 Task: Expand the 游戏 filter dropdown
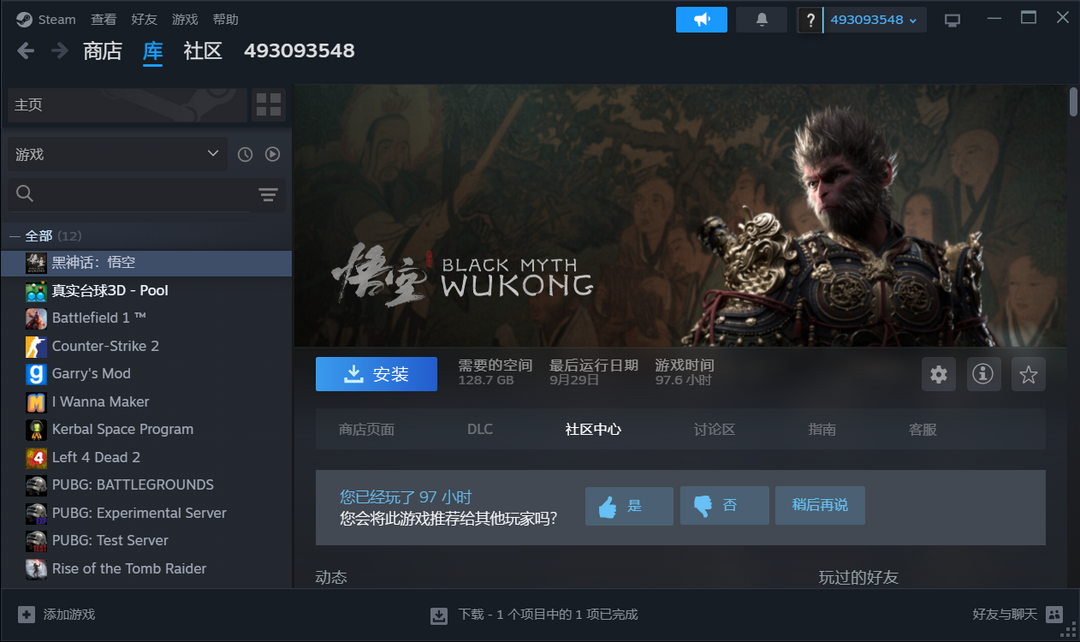[117, 154]
